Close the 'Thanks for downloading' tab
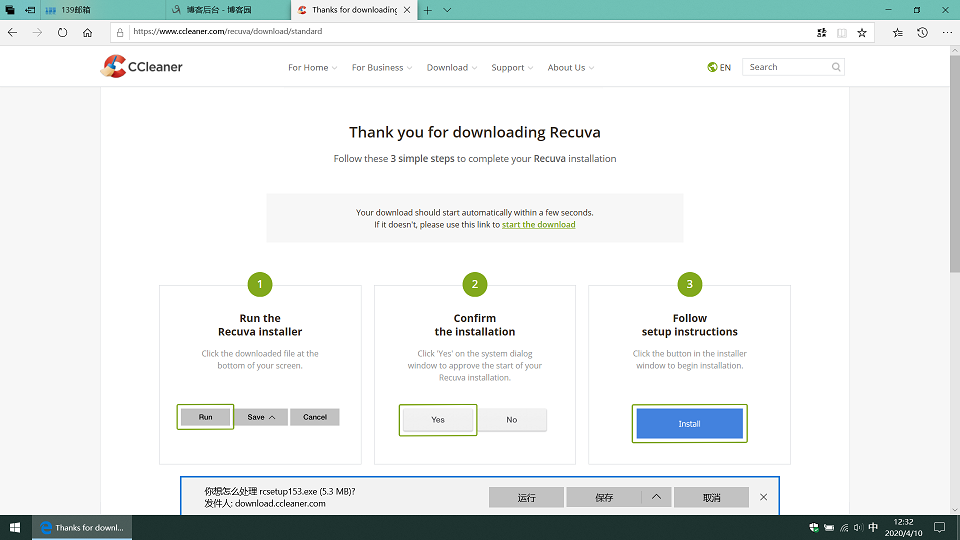 tap(407, 10)
